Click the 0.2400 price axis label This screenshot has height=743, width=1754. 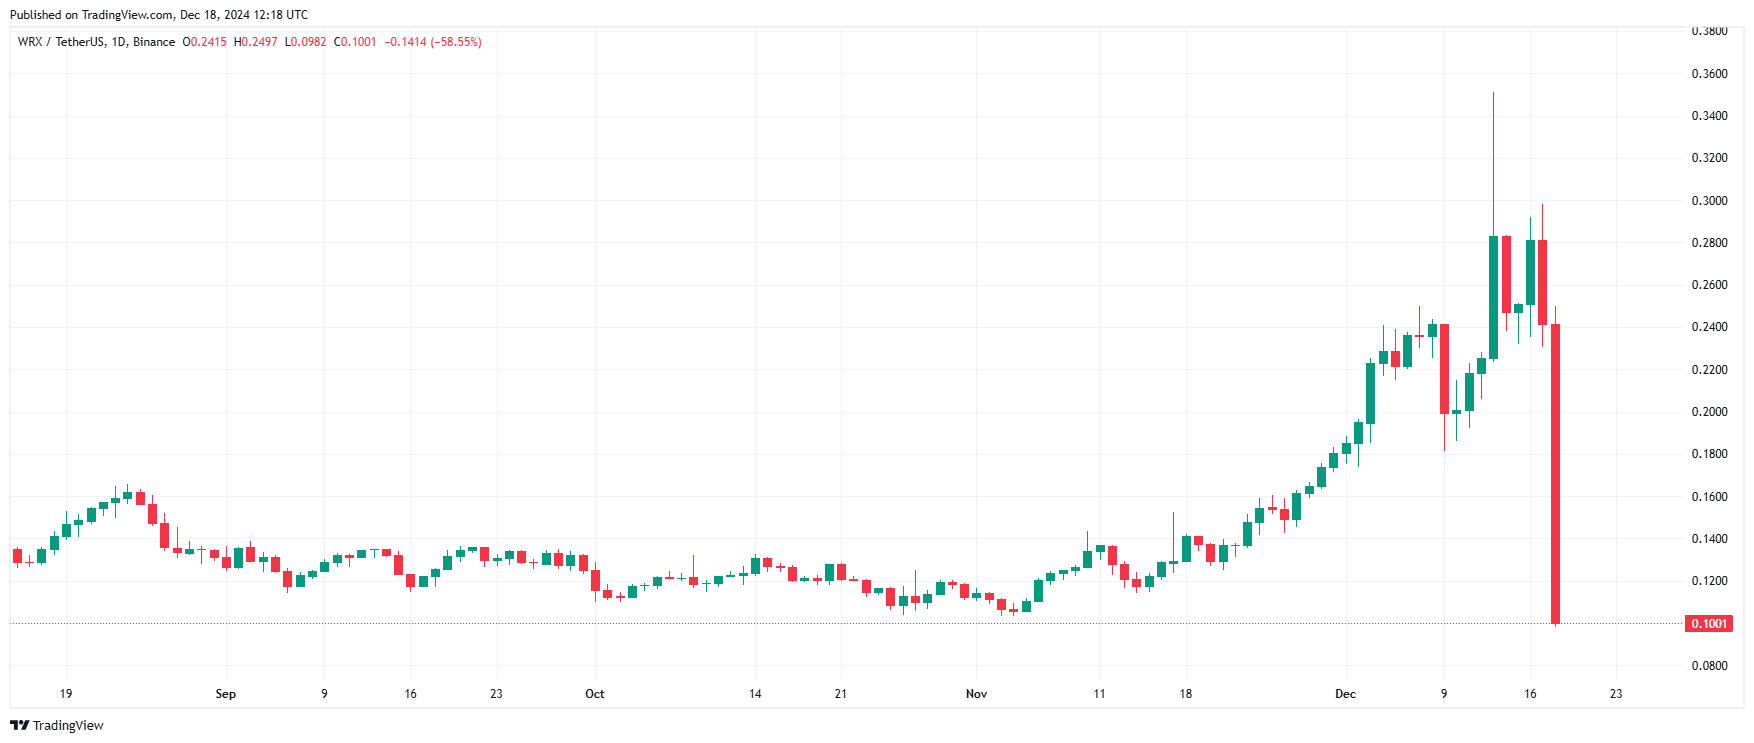click(x=1709, y=327)
